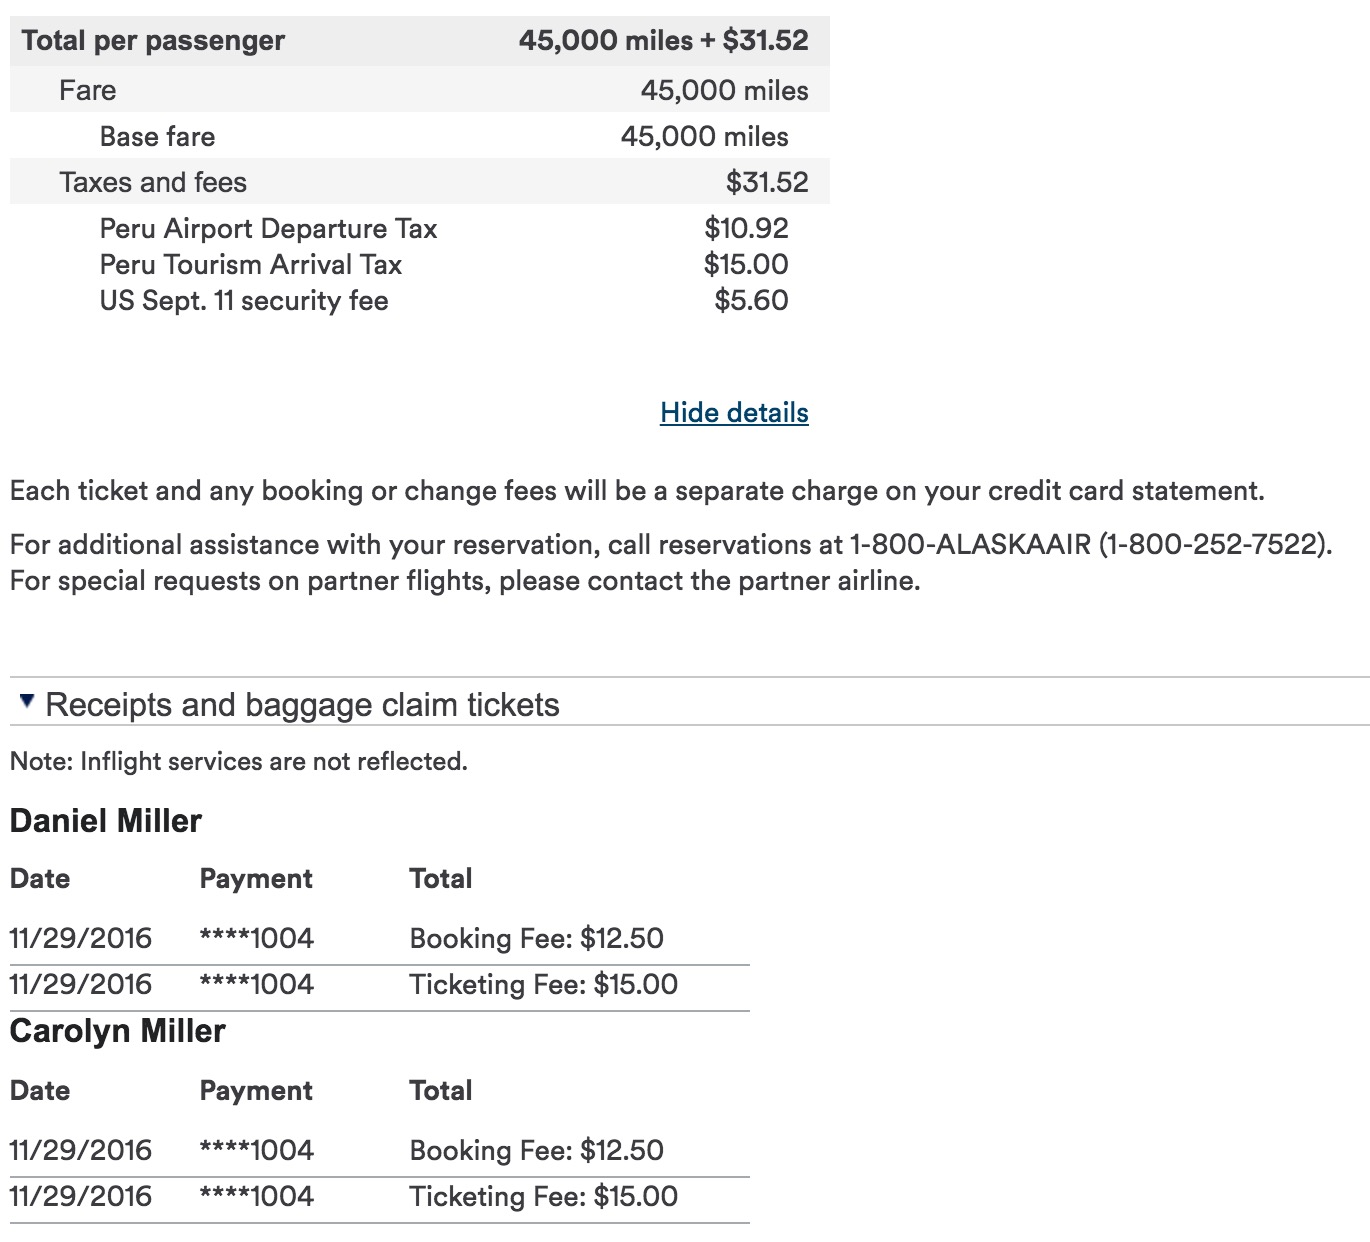Select the Total per passenger row label
1370x1242 pixels.
[153, 41]
